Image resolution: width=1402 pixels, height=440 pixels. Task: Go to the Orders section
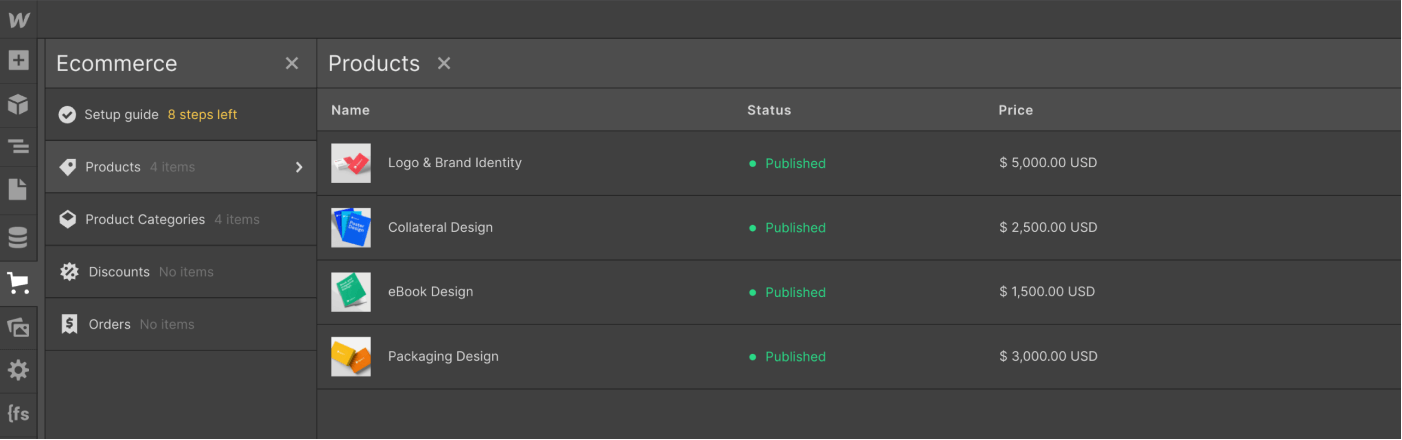click(110, 324)
